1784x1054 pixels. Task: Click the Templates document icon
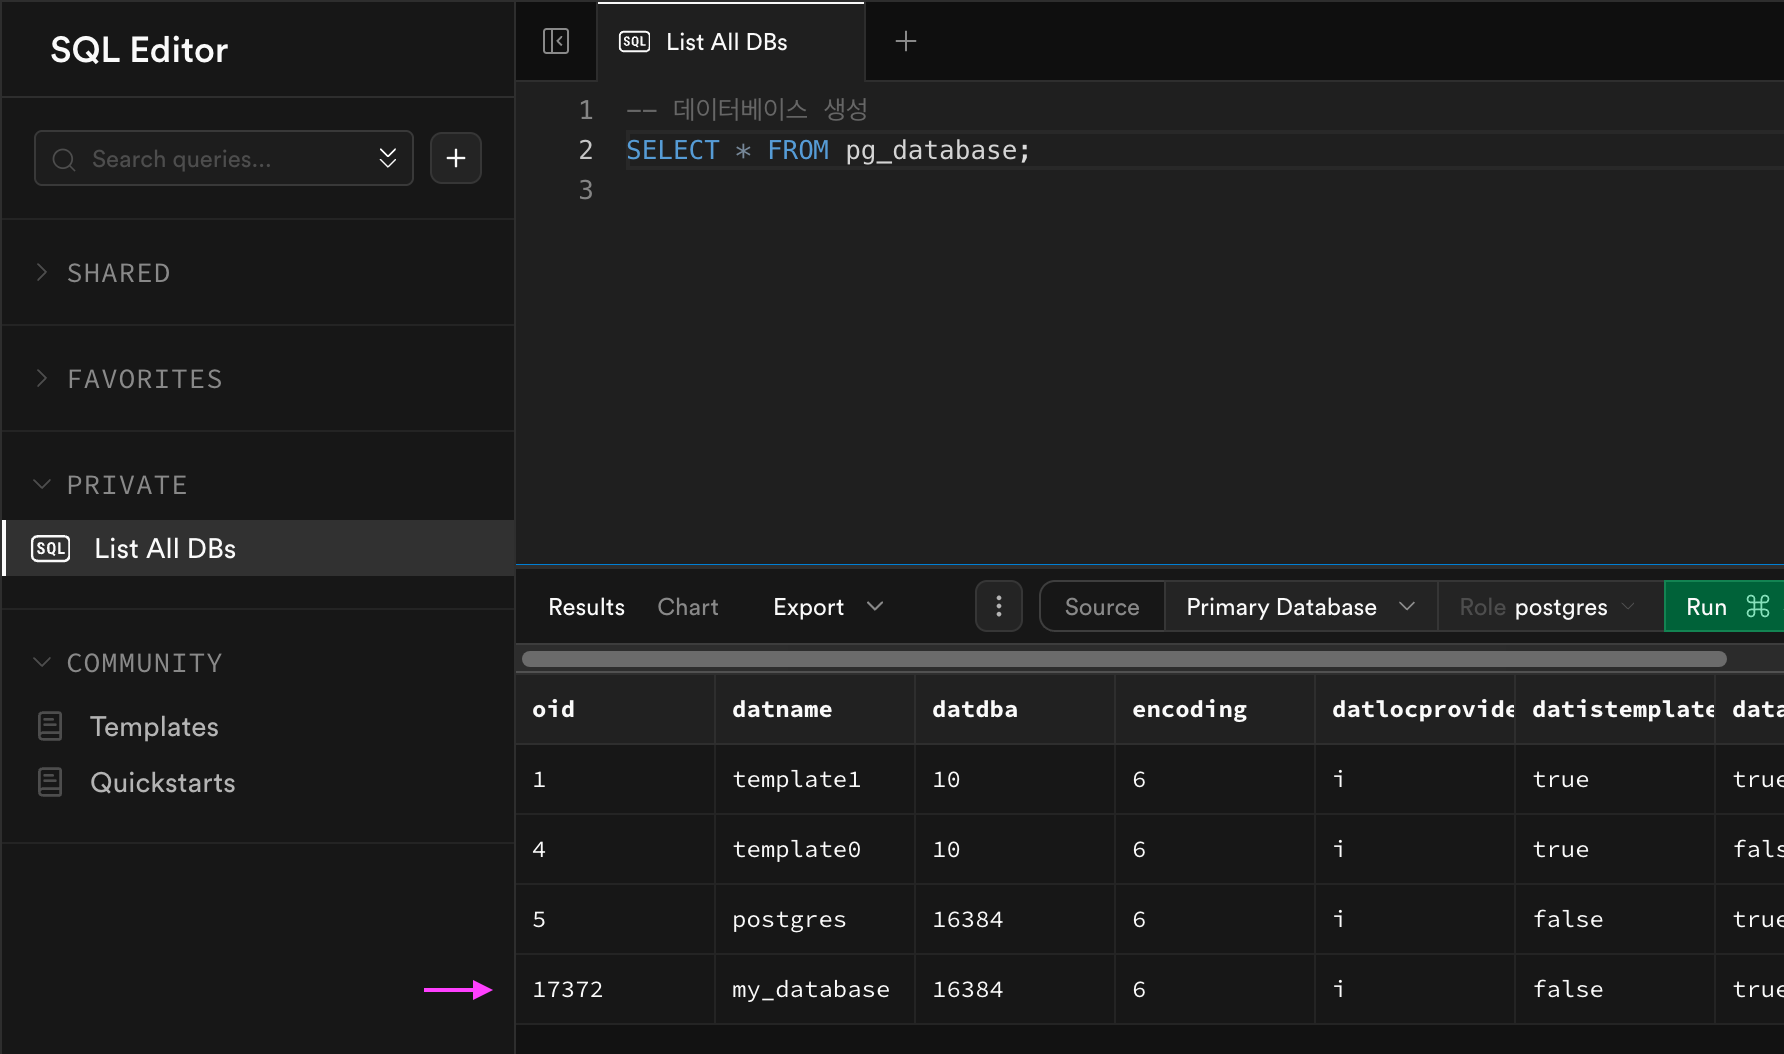click(50, 726)
